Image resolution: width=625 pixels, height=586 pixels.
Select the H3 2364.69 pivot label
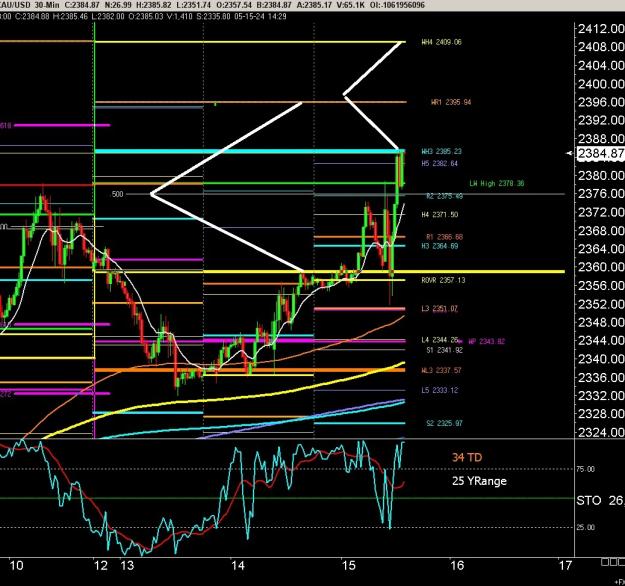(440, 246)
